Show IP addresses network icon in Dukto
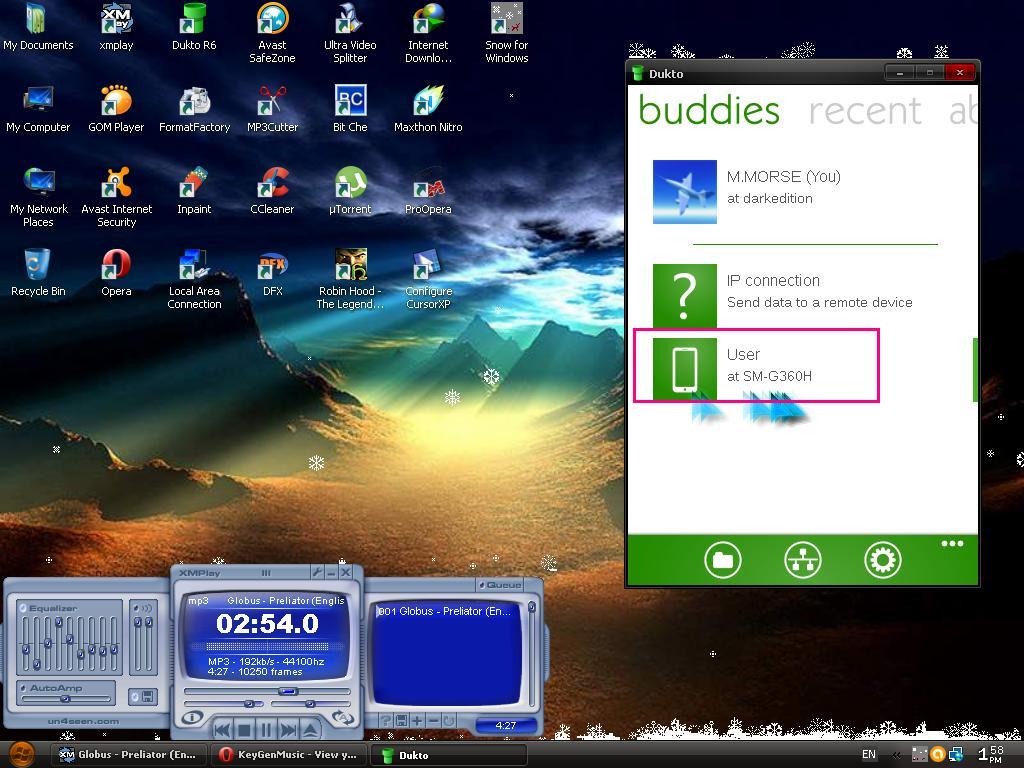This screenshot has width=1024, height=768. pos(803,560)
